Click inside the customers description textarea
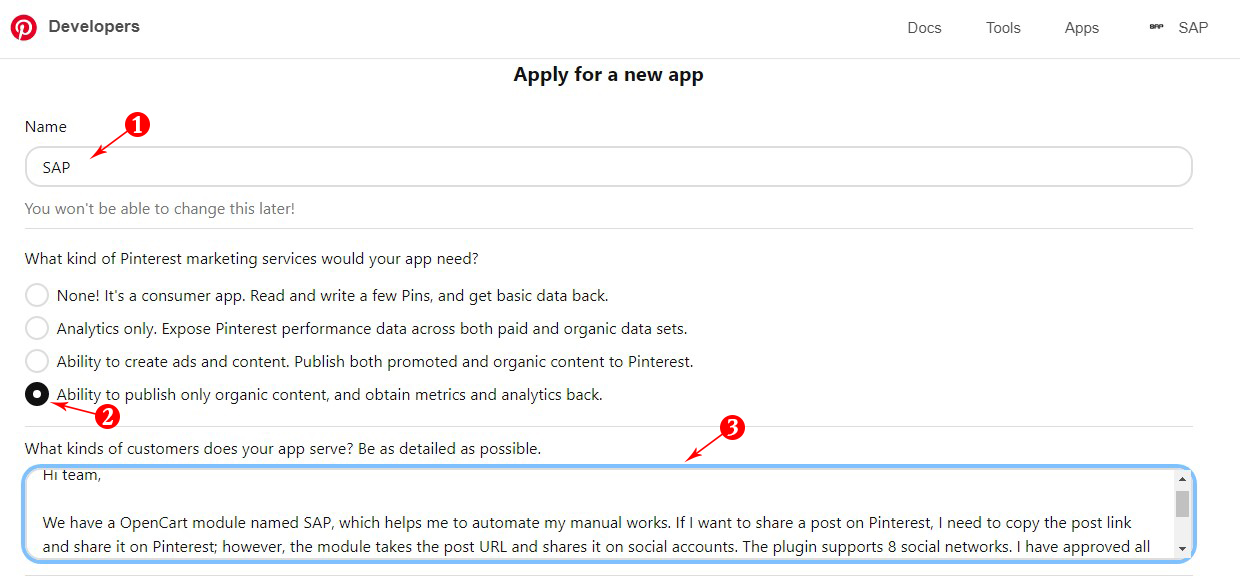Viewport: 1240px width, 577px height. pyautogui.click(x=600, y=513)
